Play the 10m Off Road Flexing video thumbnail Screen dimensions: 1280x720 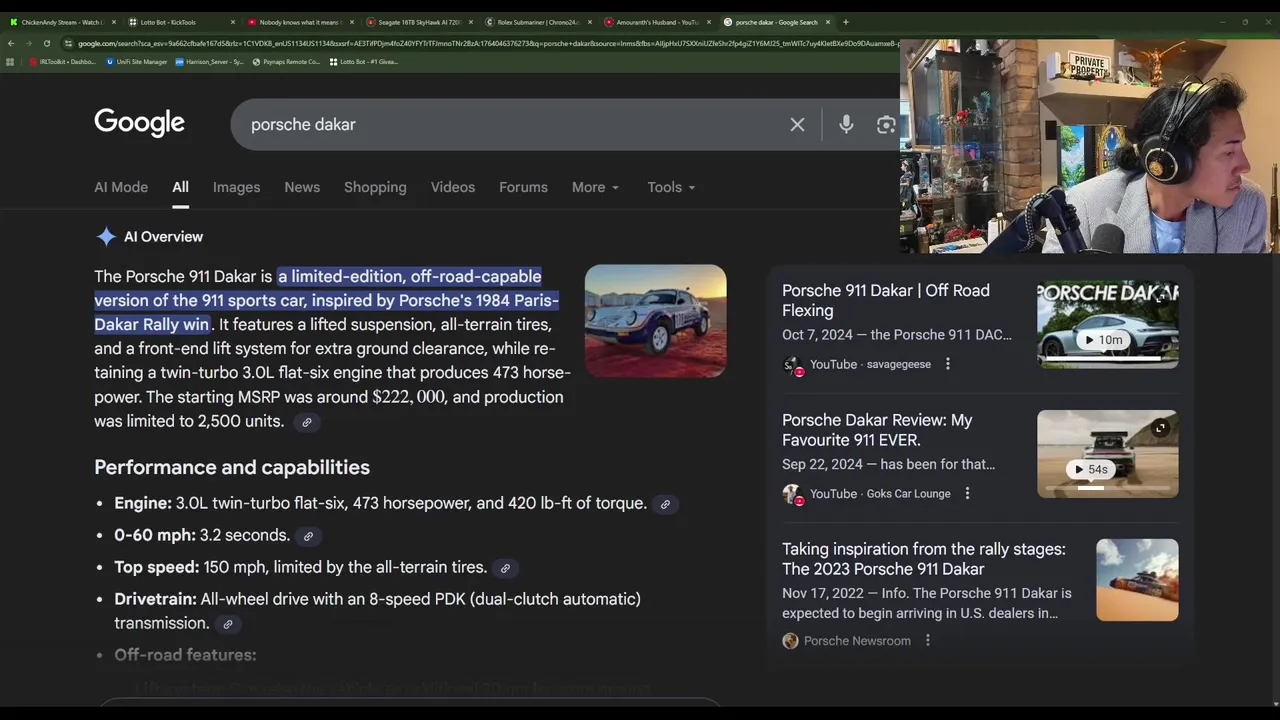point(1107,324)
